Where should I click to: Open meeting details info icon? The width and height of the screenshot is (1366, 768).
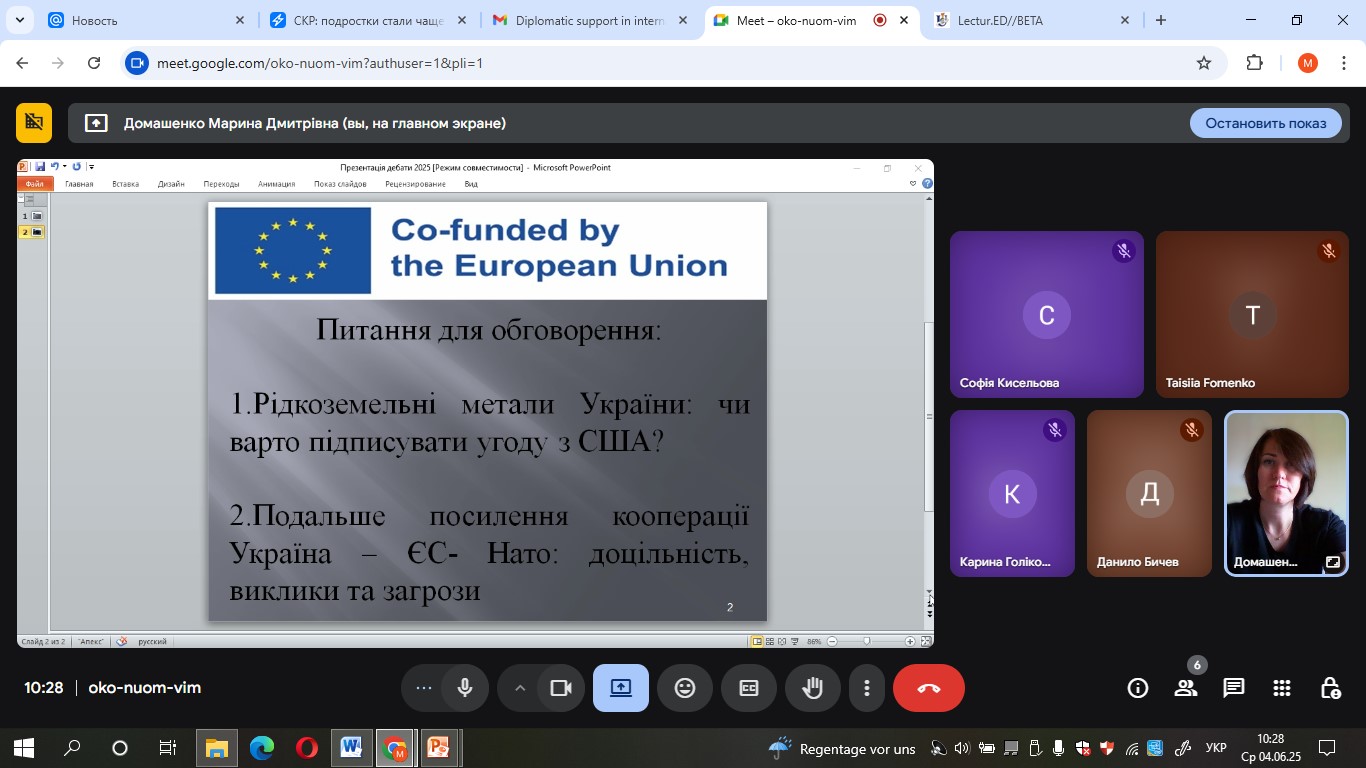pyautogui.click(x=1137, y=688)
